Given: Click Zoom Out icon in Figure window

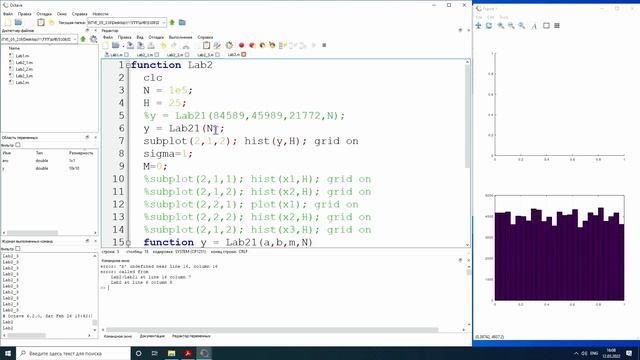Looking at the screenshot, I should coord(511,26).
